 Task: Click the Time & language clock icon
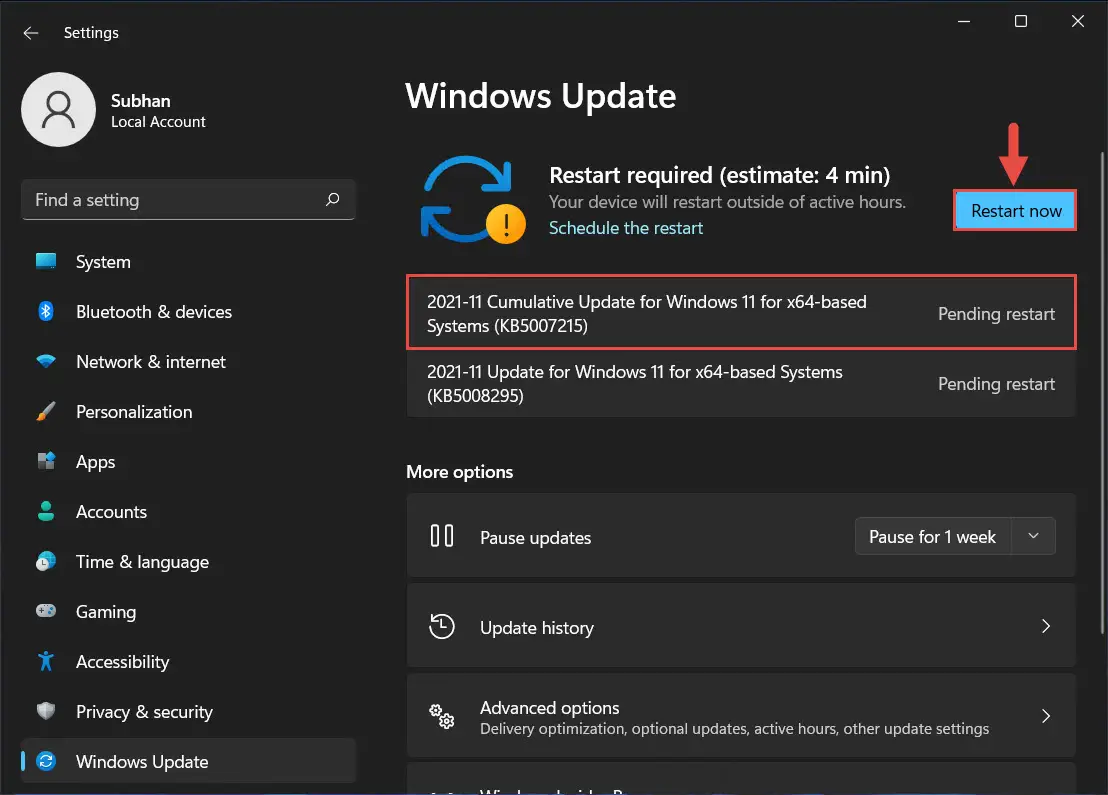(46, 561)
